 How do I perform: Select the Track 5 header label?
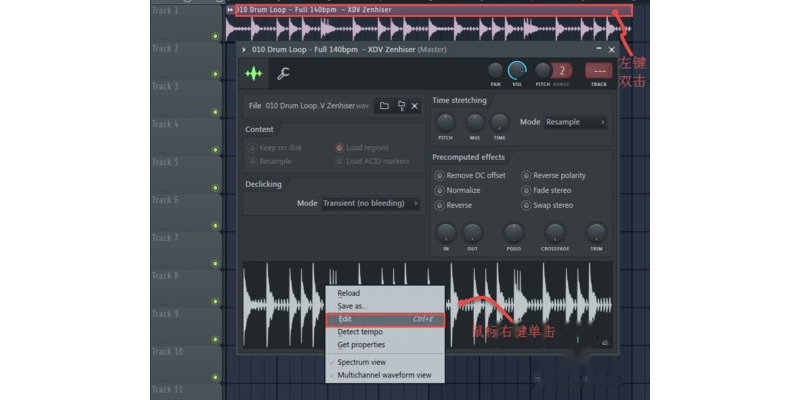[x=165, y=162]
